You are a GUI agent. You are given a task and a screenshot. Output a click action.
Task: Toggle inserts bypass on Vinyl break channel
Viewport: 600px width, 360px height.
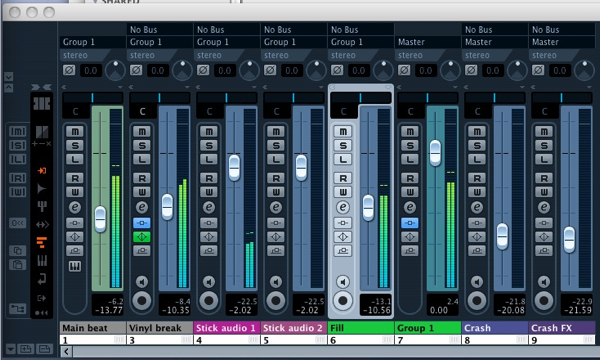point(142,223)
